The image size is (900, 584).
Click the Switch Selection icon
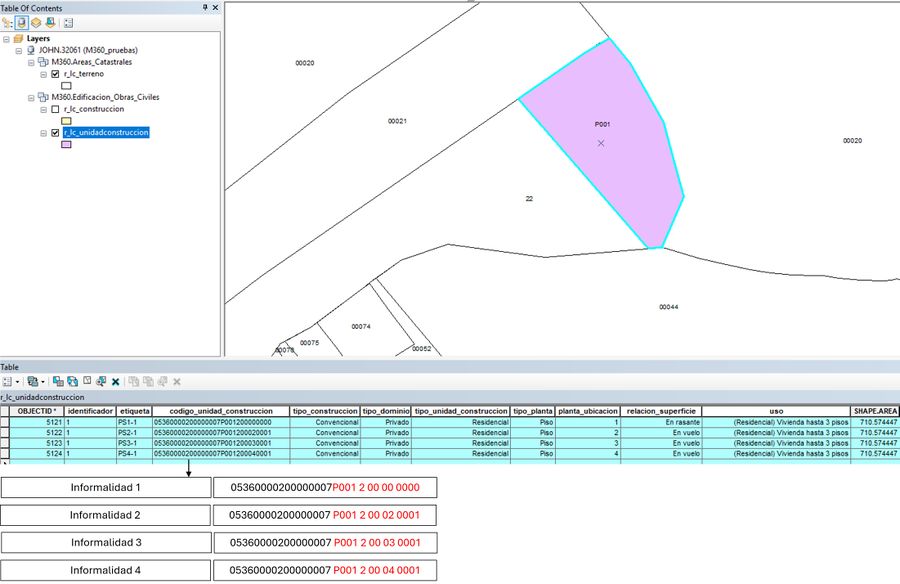72,381
